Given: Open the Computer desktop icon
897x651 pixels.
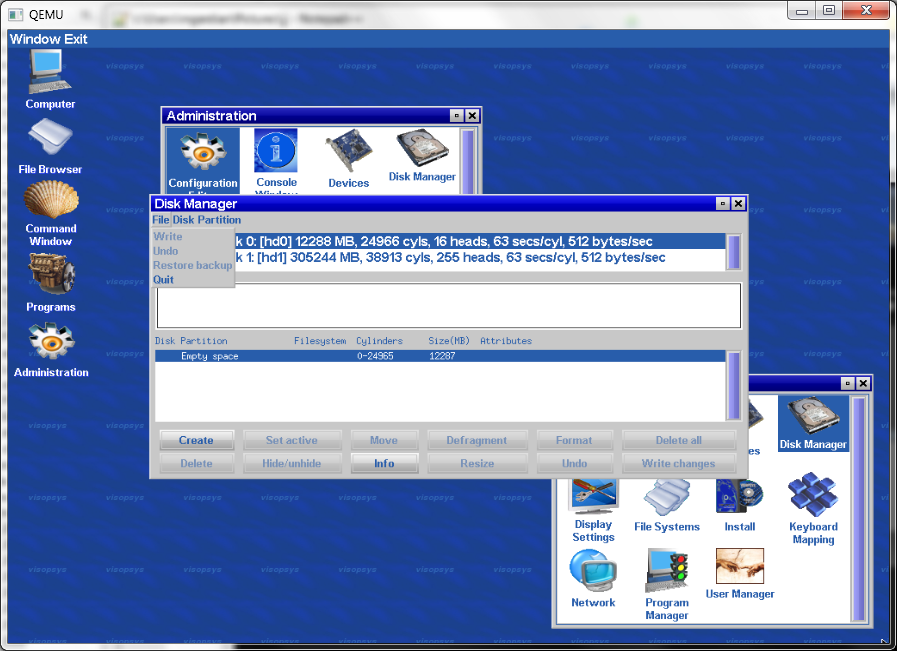Looking at the screenshot, I should pyautogui.click(x=50, y=80).
